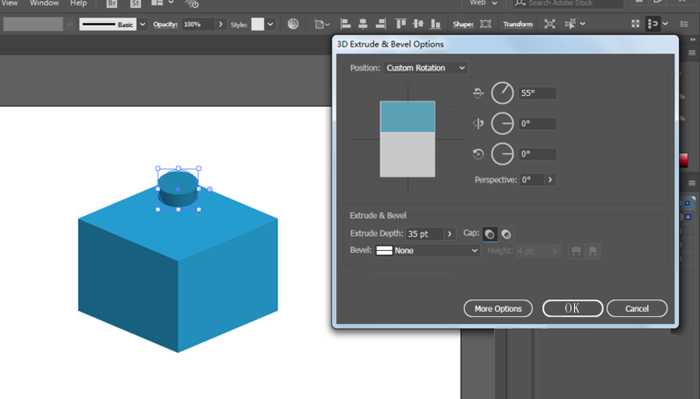Toggle Bevel Extent Out button
This screenshot has width=700, height=399.
click(576, 251)
